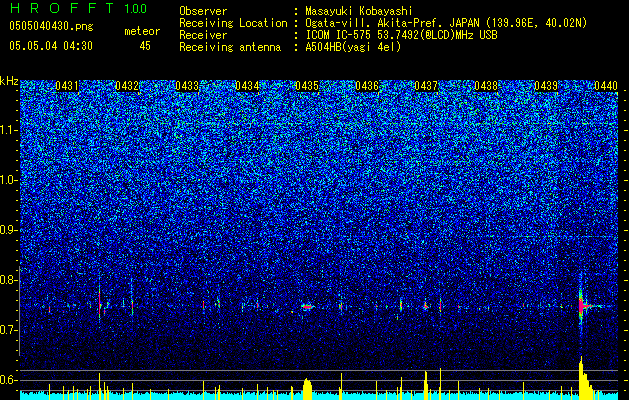The image size is (629, 400).
Task: Click the strong meteor echo near 0439
Action: [x=582, y=306]
